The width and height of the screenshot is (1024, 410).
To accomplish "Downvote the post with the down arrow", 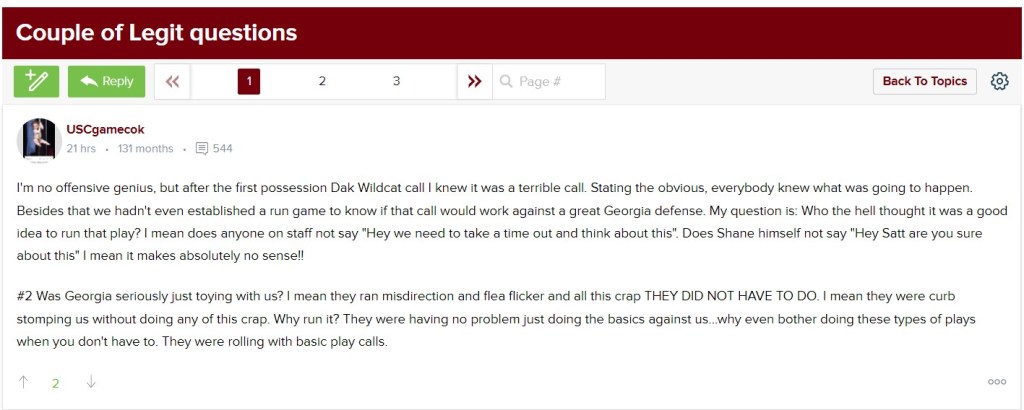I will (x=91, y=381).
